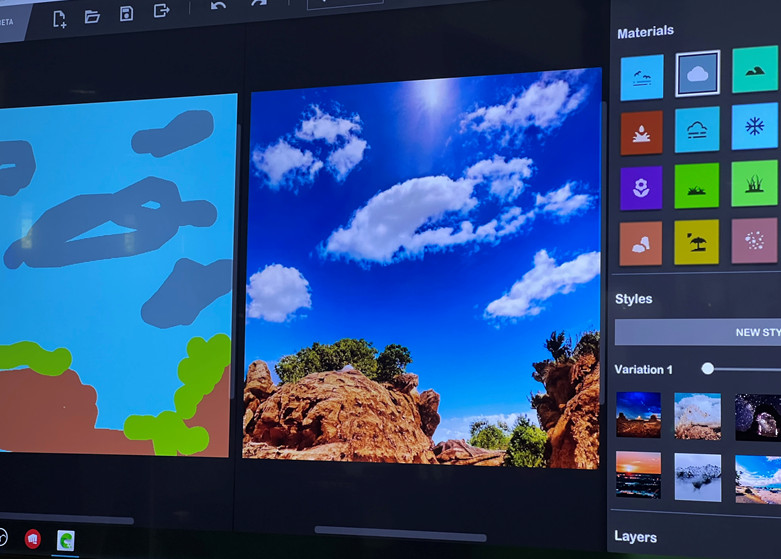Image resolution: width=781 pixels, height=559 pixels.
Task: Export the image using the export icon
Action: [x=161, y=11]
